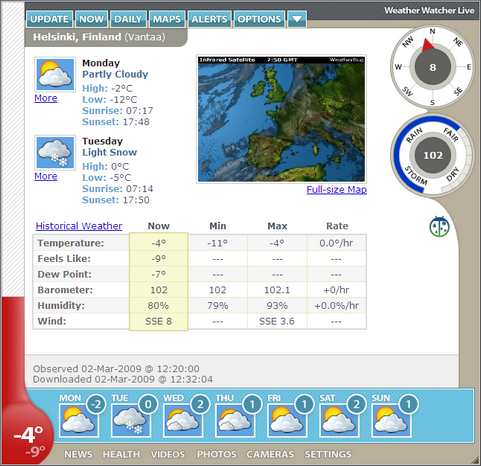Screen dimensions: 481x466
Task: Click the Helsinki, Finland location header
Action: pos(99,37)
